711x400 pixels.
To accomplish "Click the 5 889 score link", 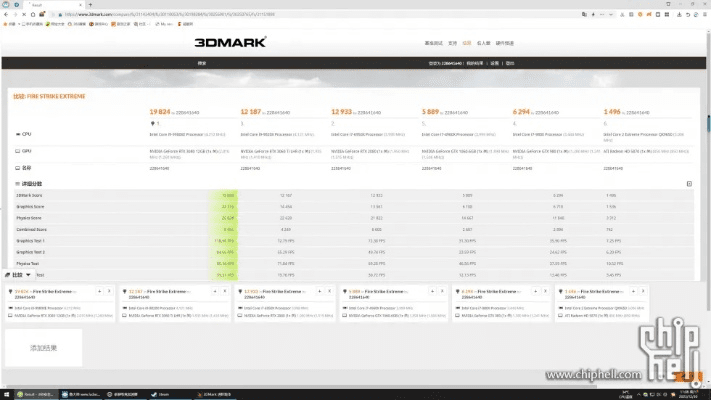I will (432, 112).
